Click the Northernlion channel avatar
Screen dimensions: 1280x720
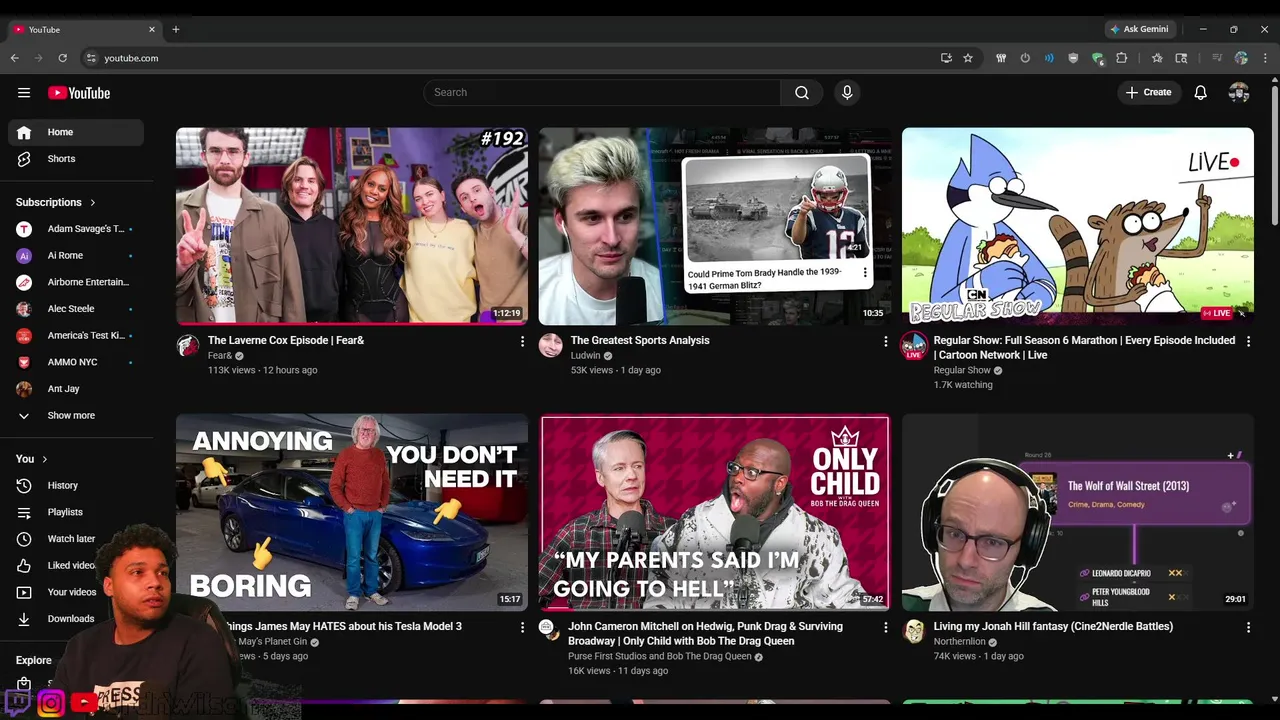[x=914, y=631]
